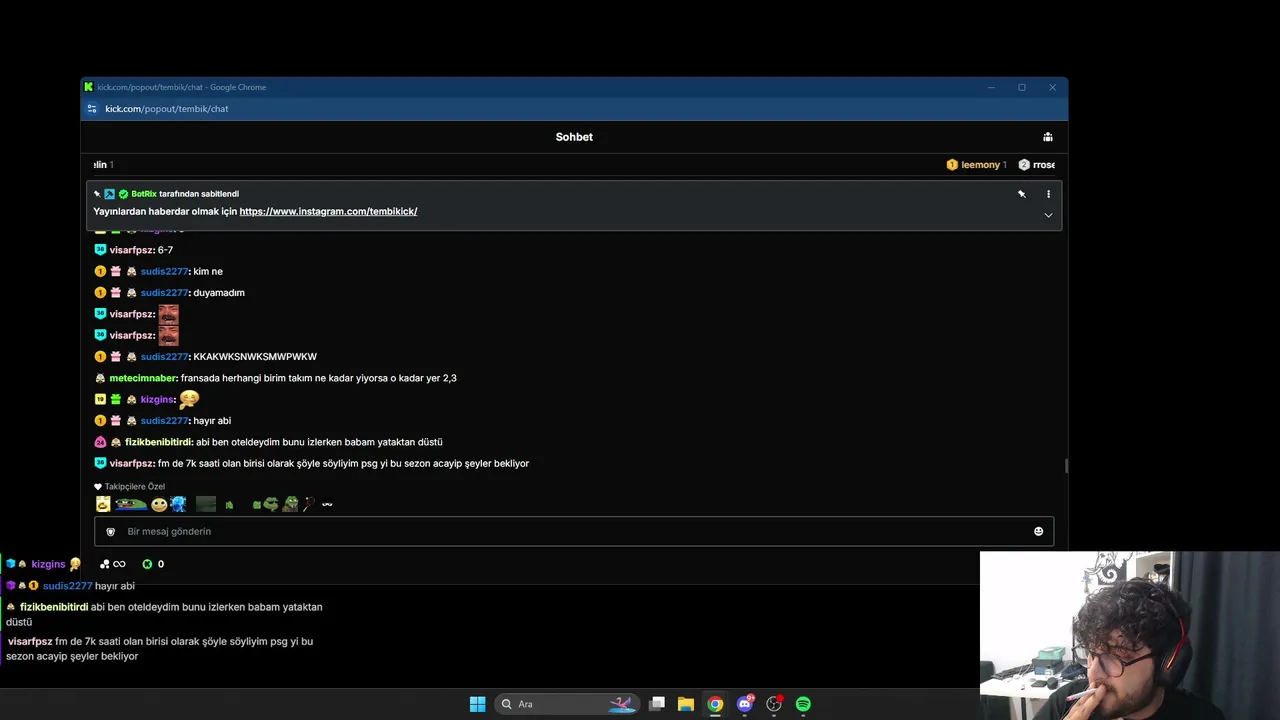The image size is (1280, 720).
Task: Open the chat users icon beside Sohbet
Action: 1047,137
